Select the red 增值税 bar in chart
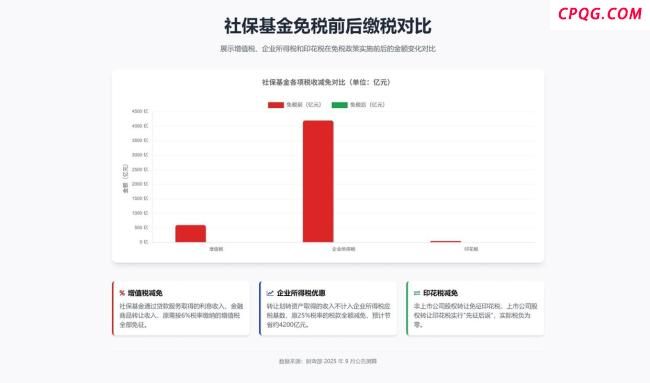The height and width of the screenshot is (383, 650). (191, 233)
